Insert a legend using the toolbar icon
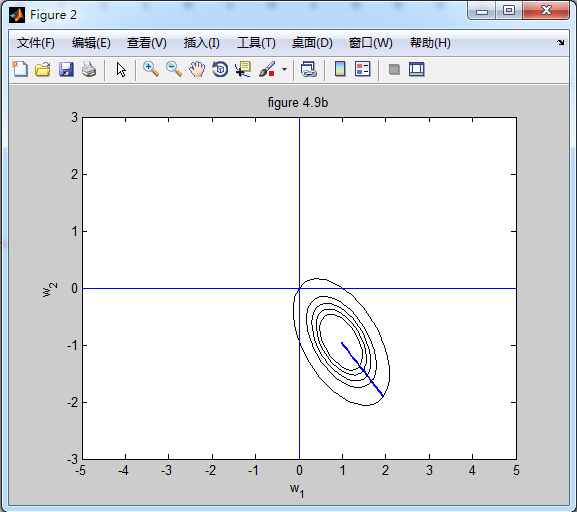577x512 pixels. [363, 69]
